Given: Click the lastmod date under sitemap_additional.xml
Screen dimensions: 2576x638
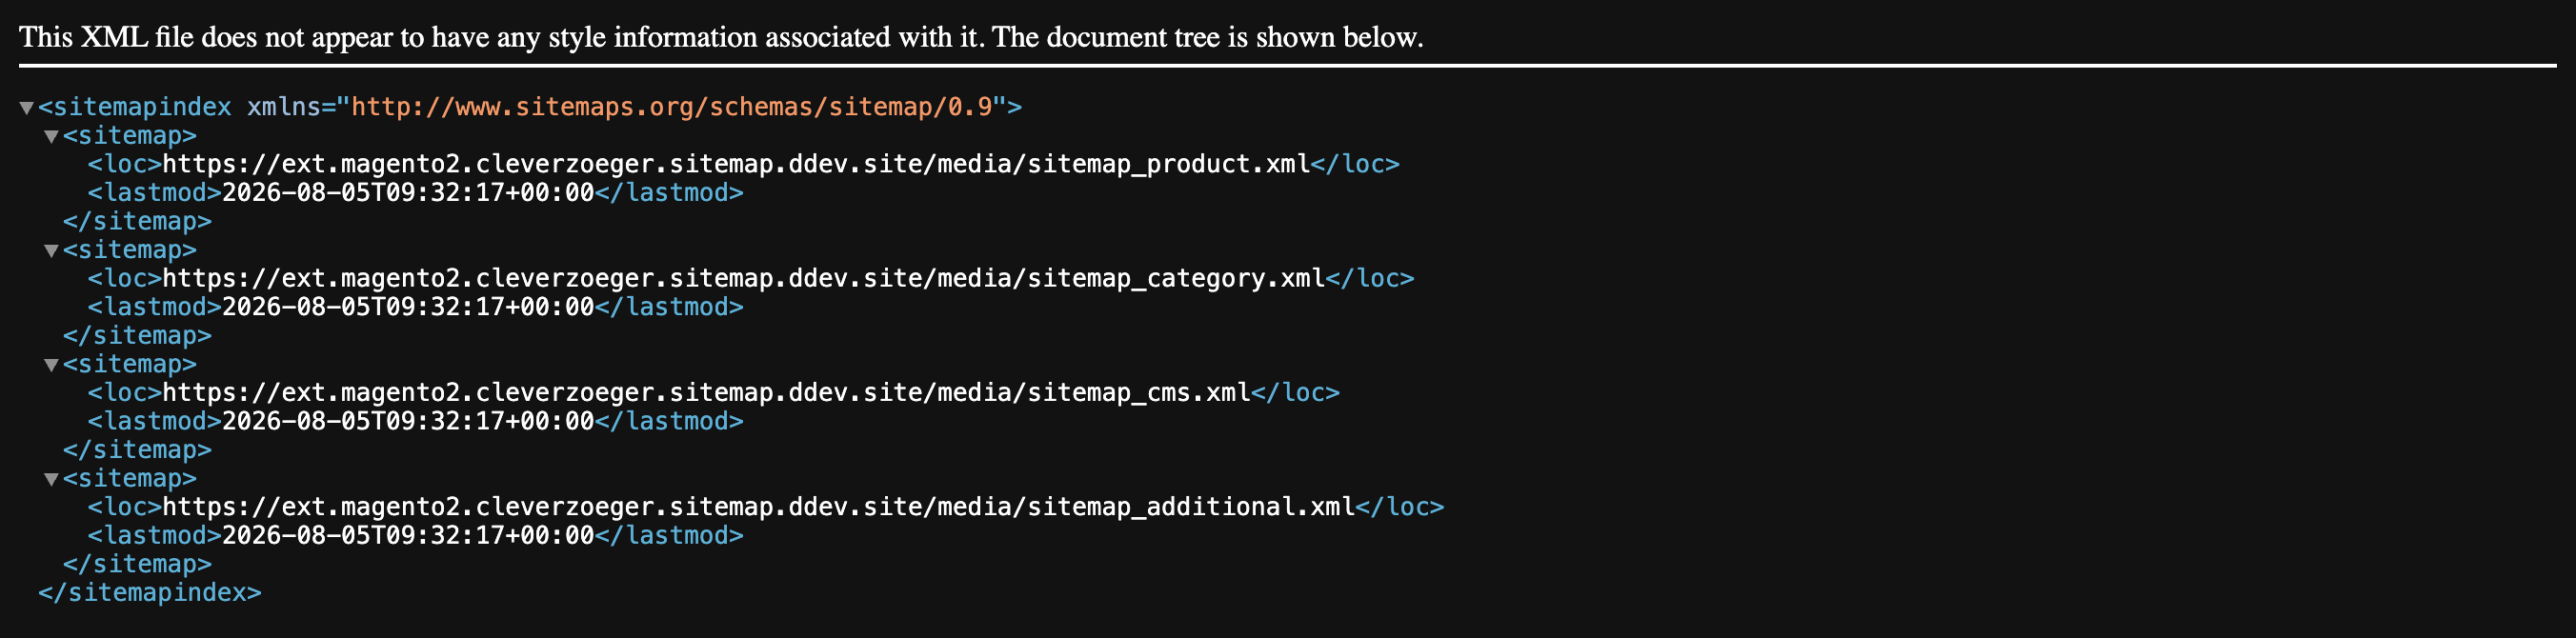Looking at the screenshot, I should (x=408, y=536).
